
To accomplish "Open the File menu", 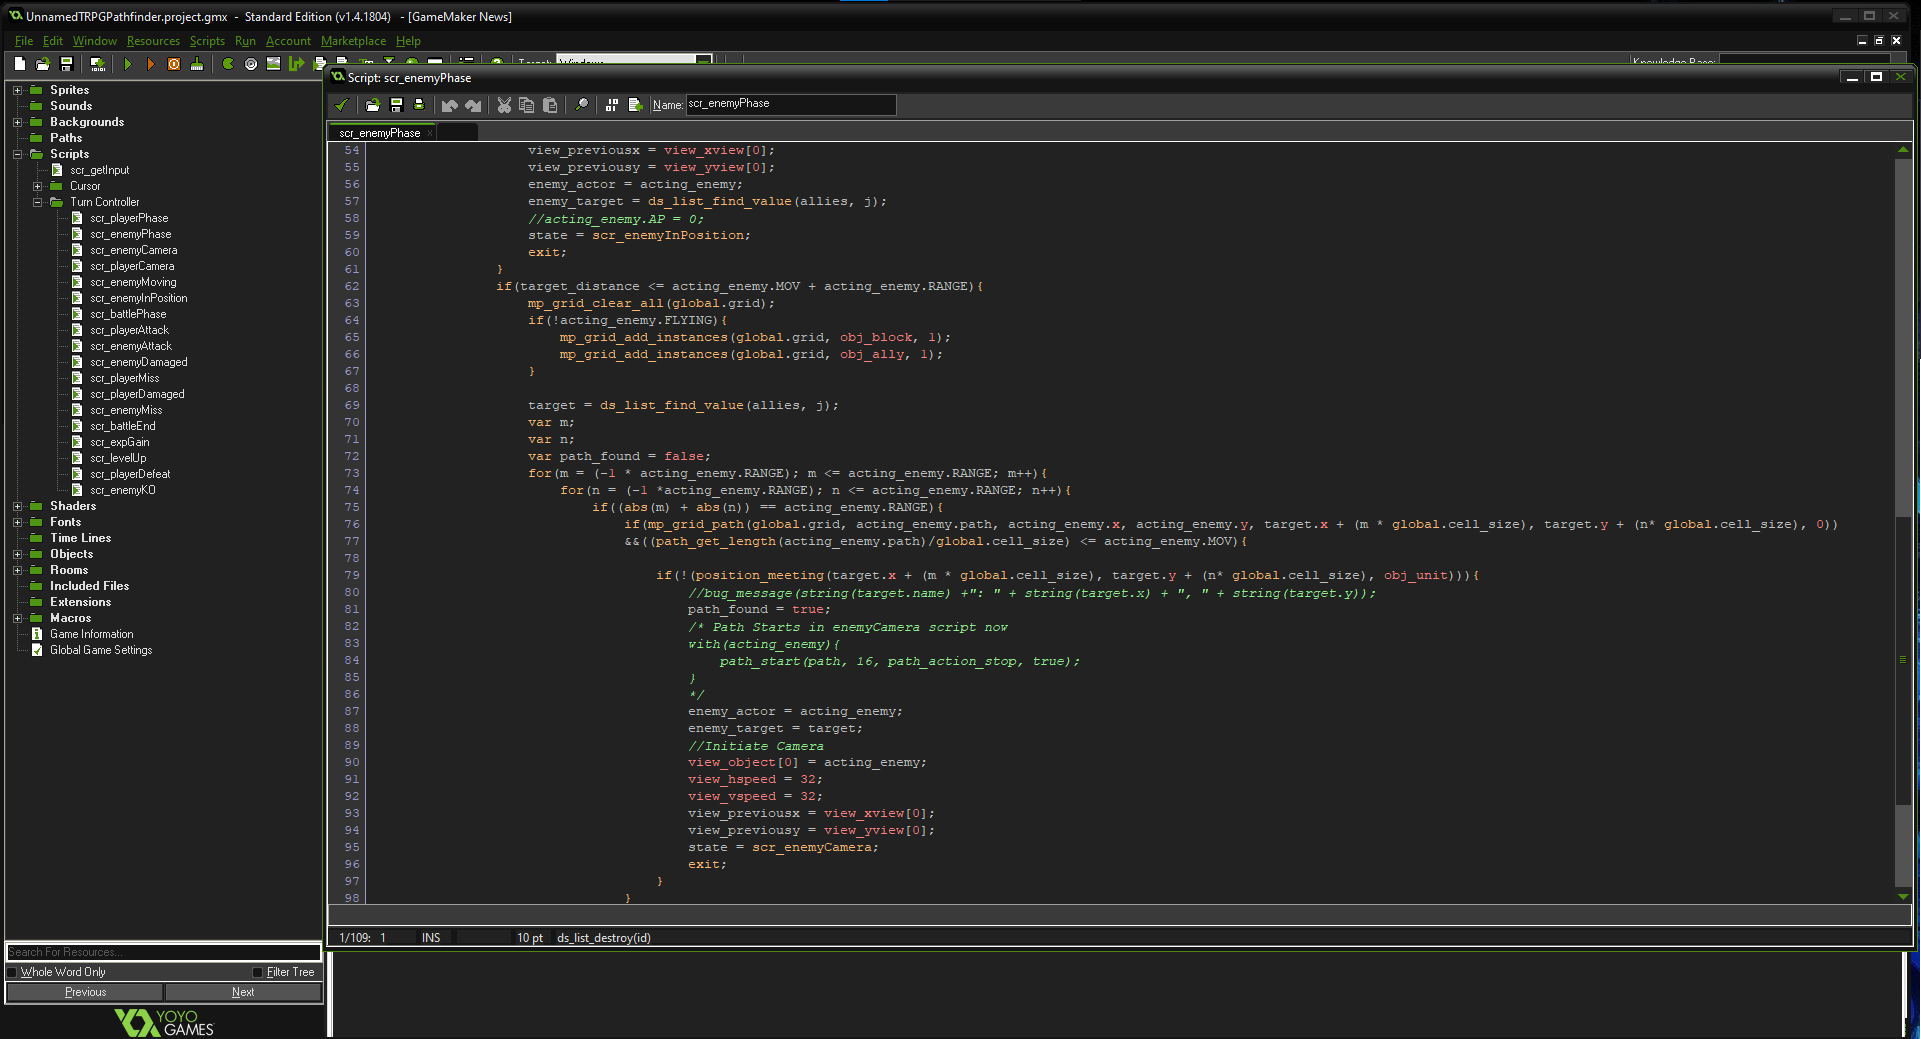I will click(x=24, y=41).
